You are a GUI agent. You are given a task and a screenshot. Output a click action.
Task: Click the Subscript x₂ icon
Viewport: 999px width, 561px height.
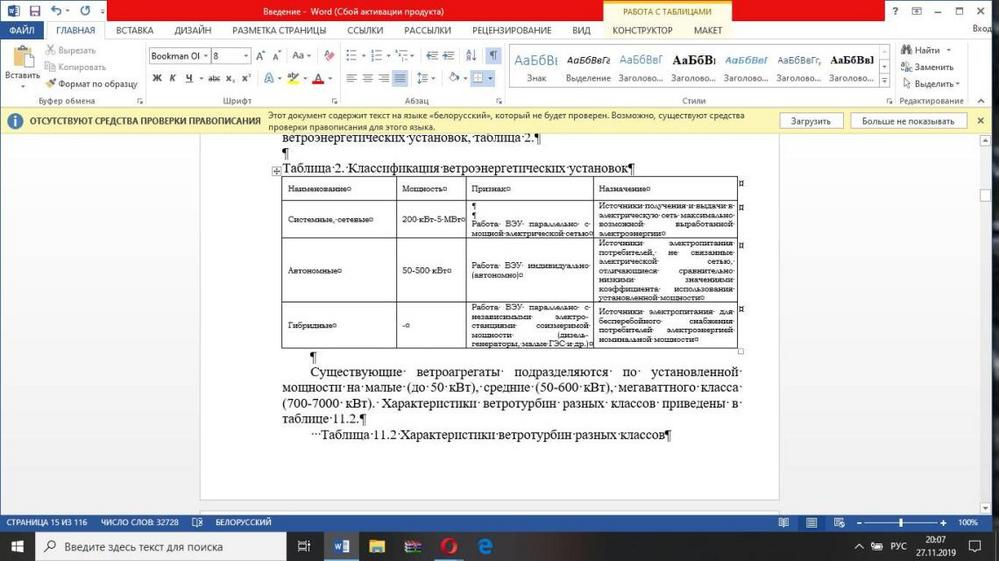coord(232,78)
